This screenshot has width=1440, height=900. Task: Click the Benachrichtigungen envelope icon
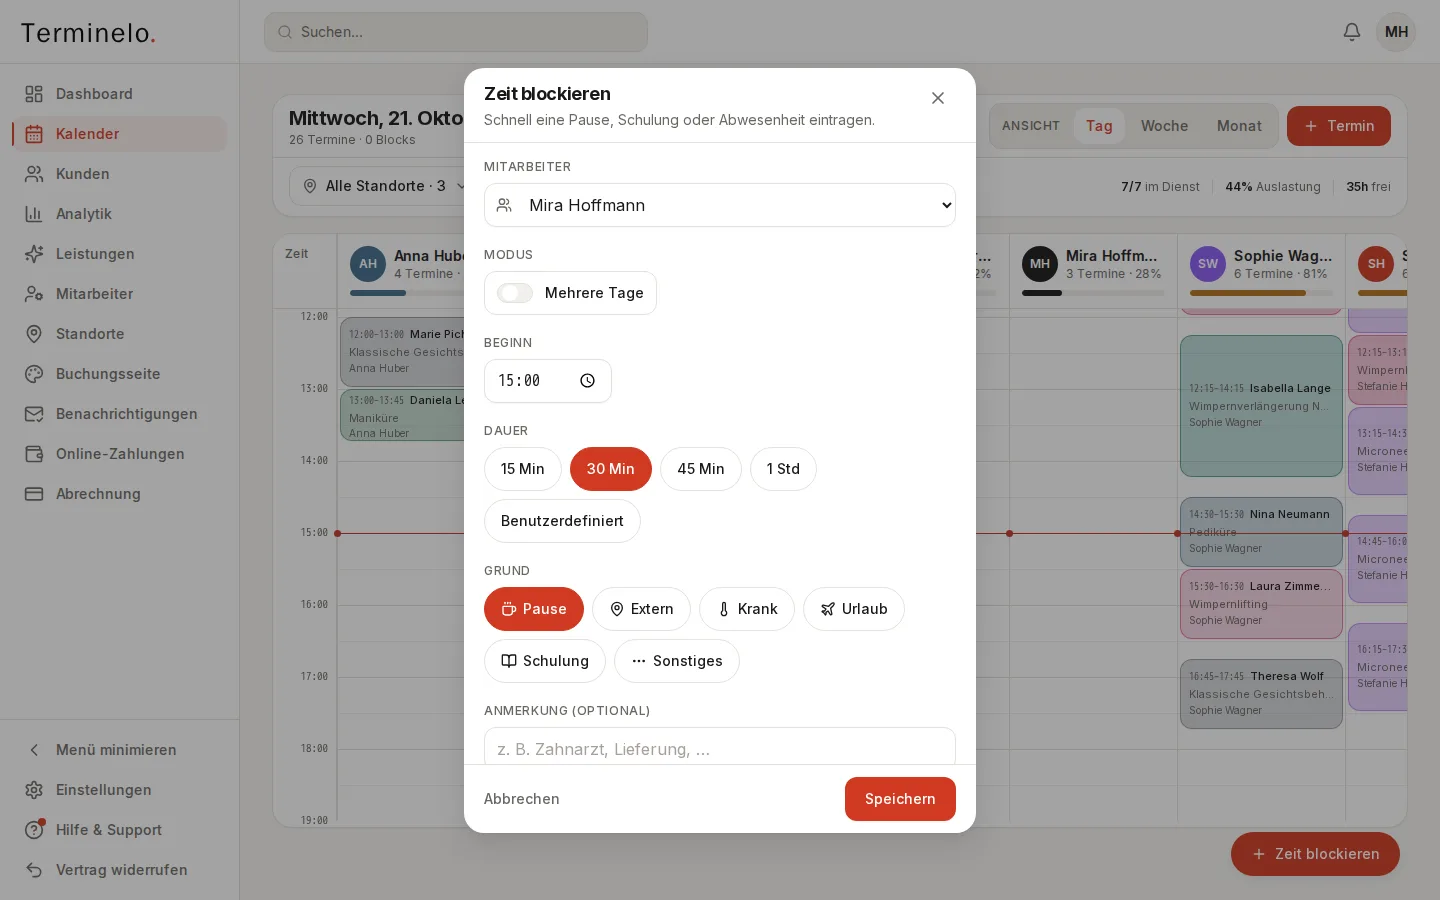coord(34,414)
